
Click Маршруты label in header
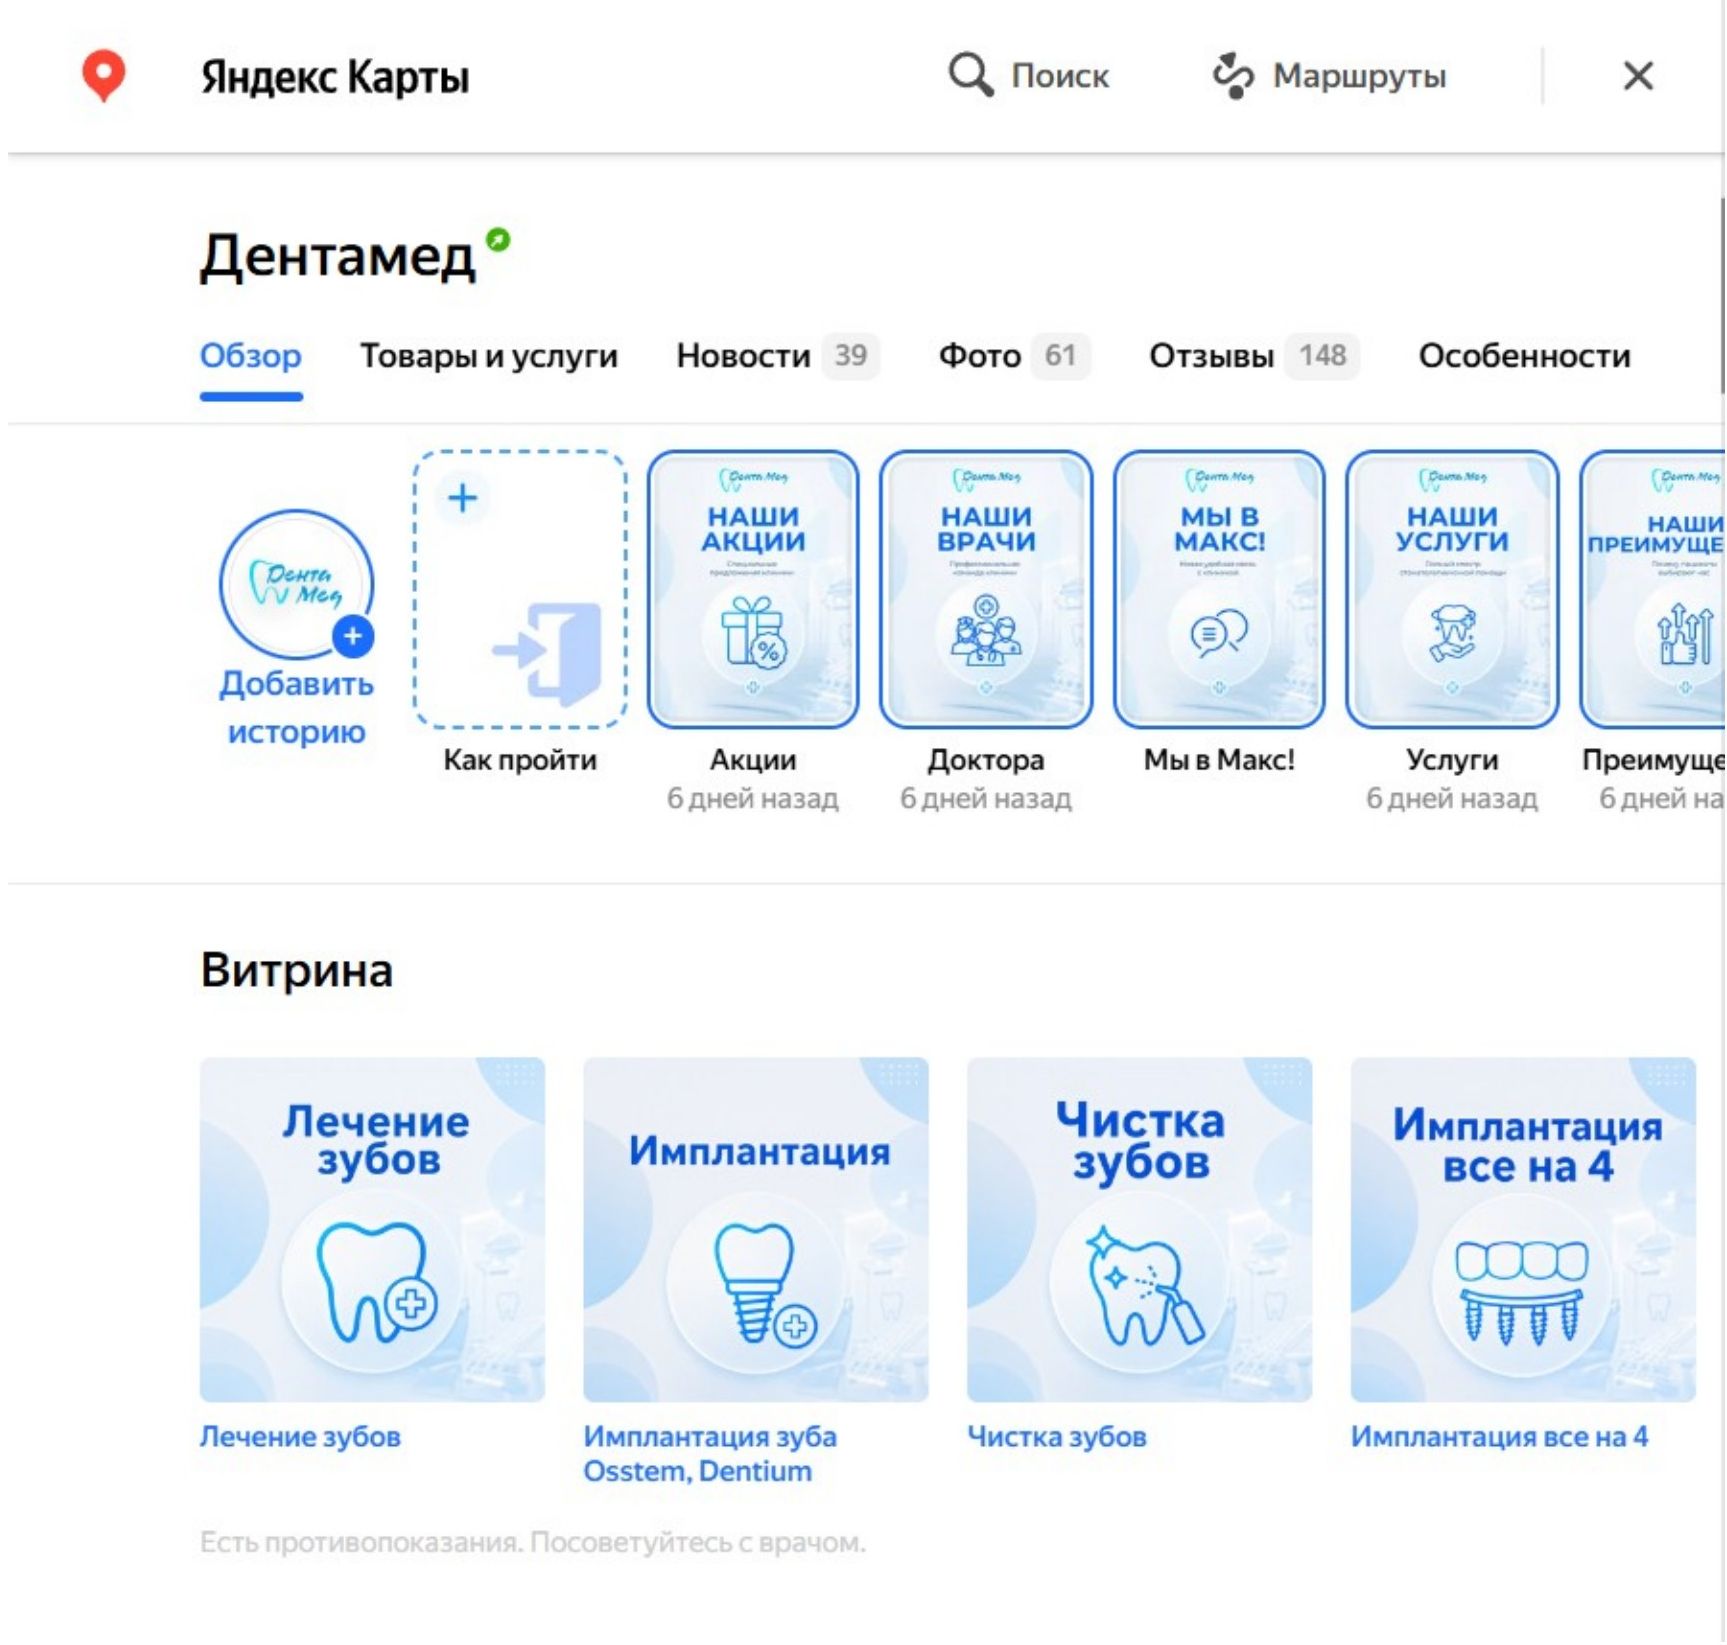coord(1359,76)
